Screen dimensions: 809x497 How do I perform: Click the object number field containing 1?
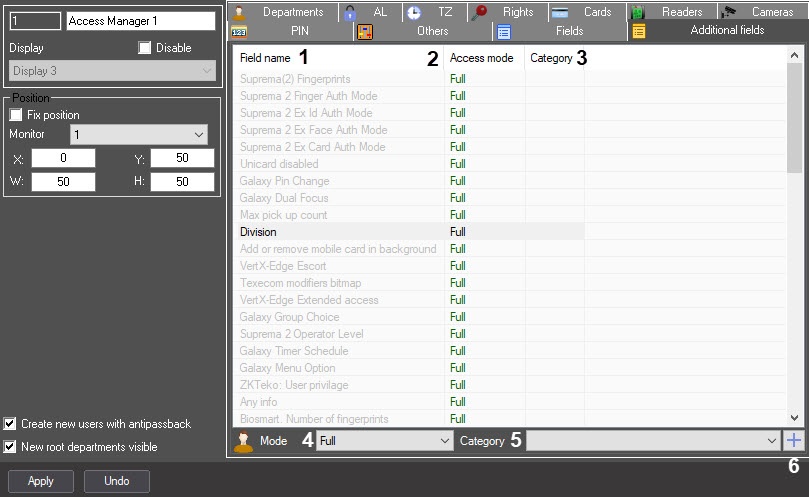35,21
